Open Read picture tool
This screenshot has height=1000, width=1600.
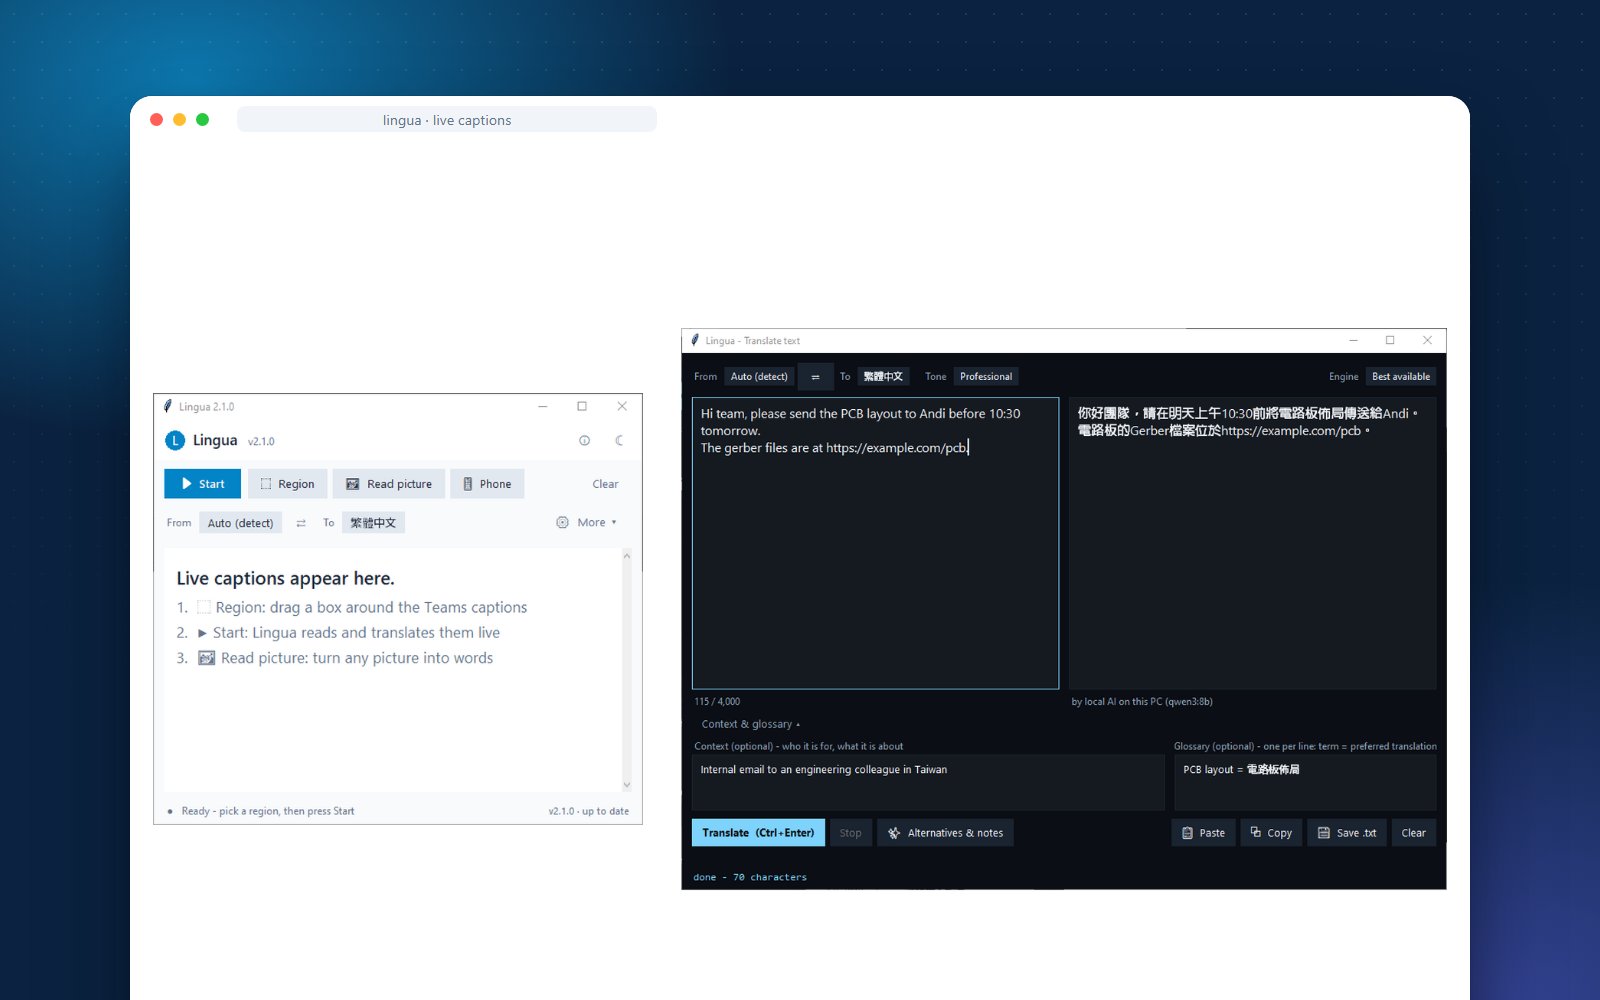[389, 484]
